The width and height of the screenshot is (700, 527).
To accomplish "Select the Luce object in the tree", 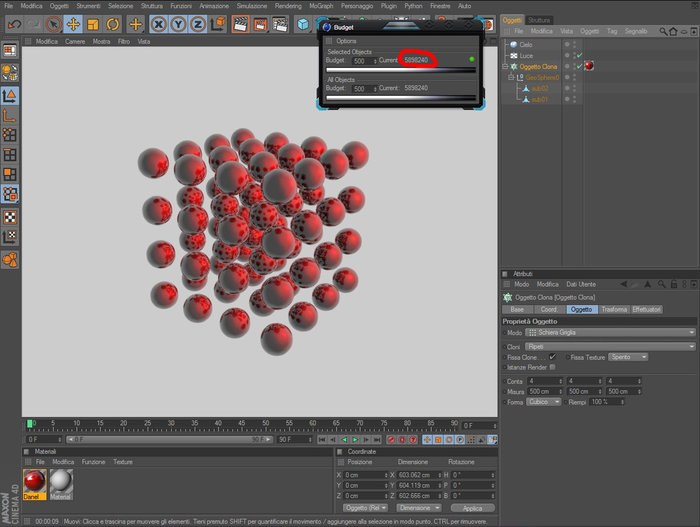I will click(526, 56).
